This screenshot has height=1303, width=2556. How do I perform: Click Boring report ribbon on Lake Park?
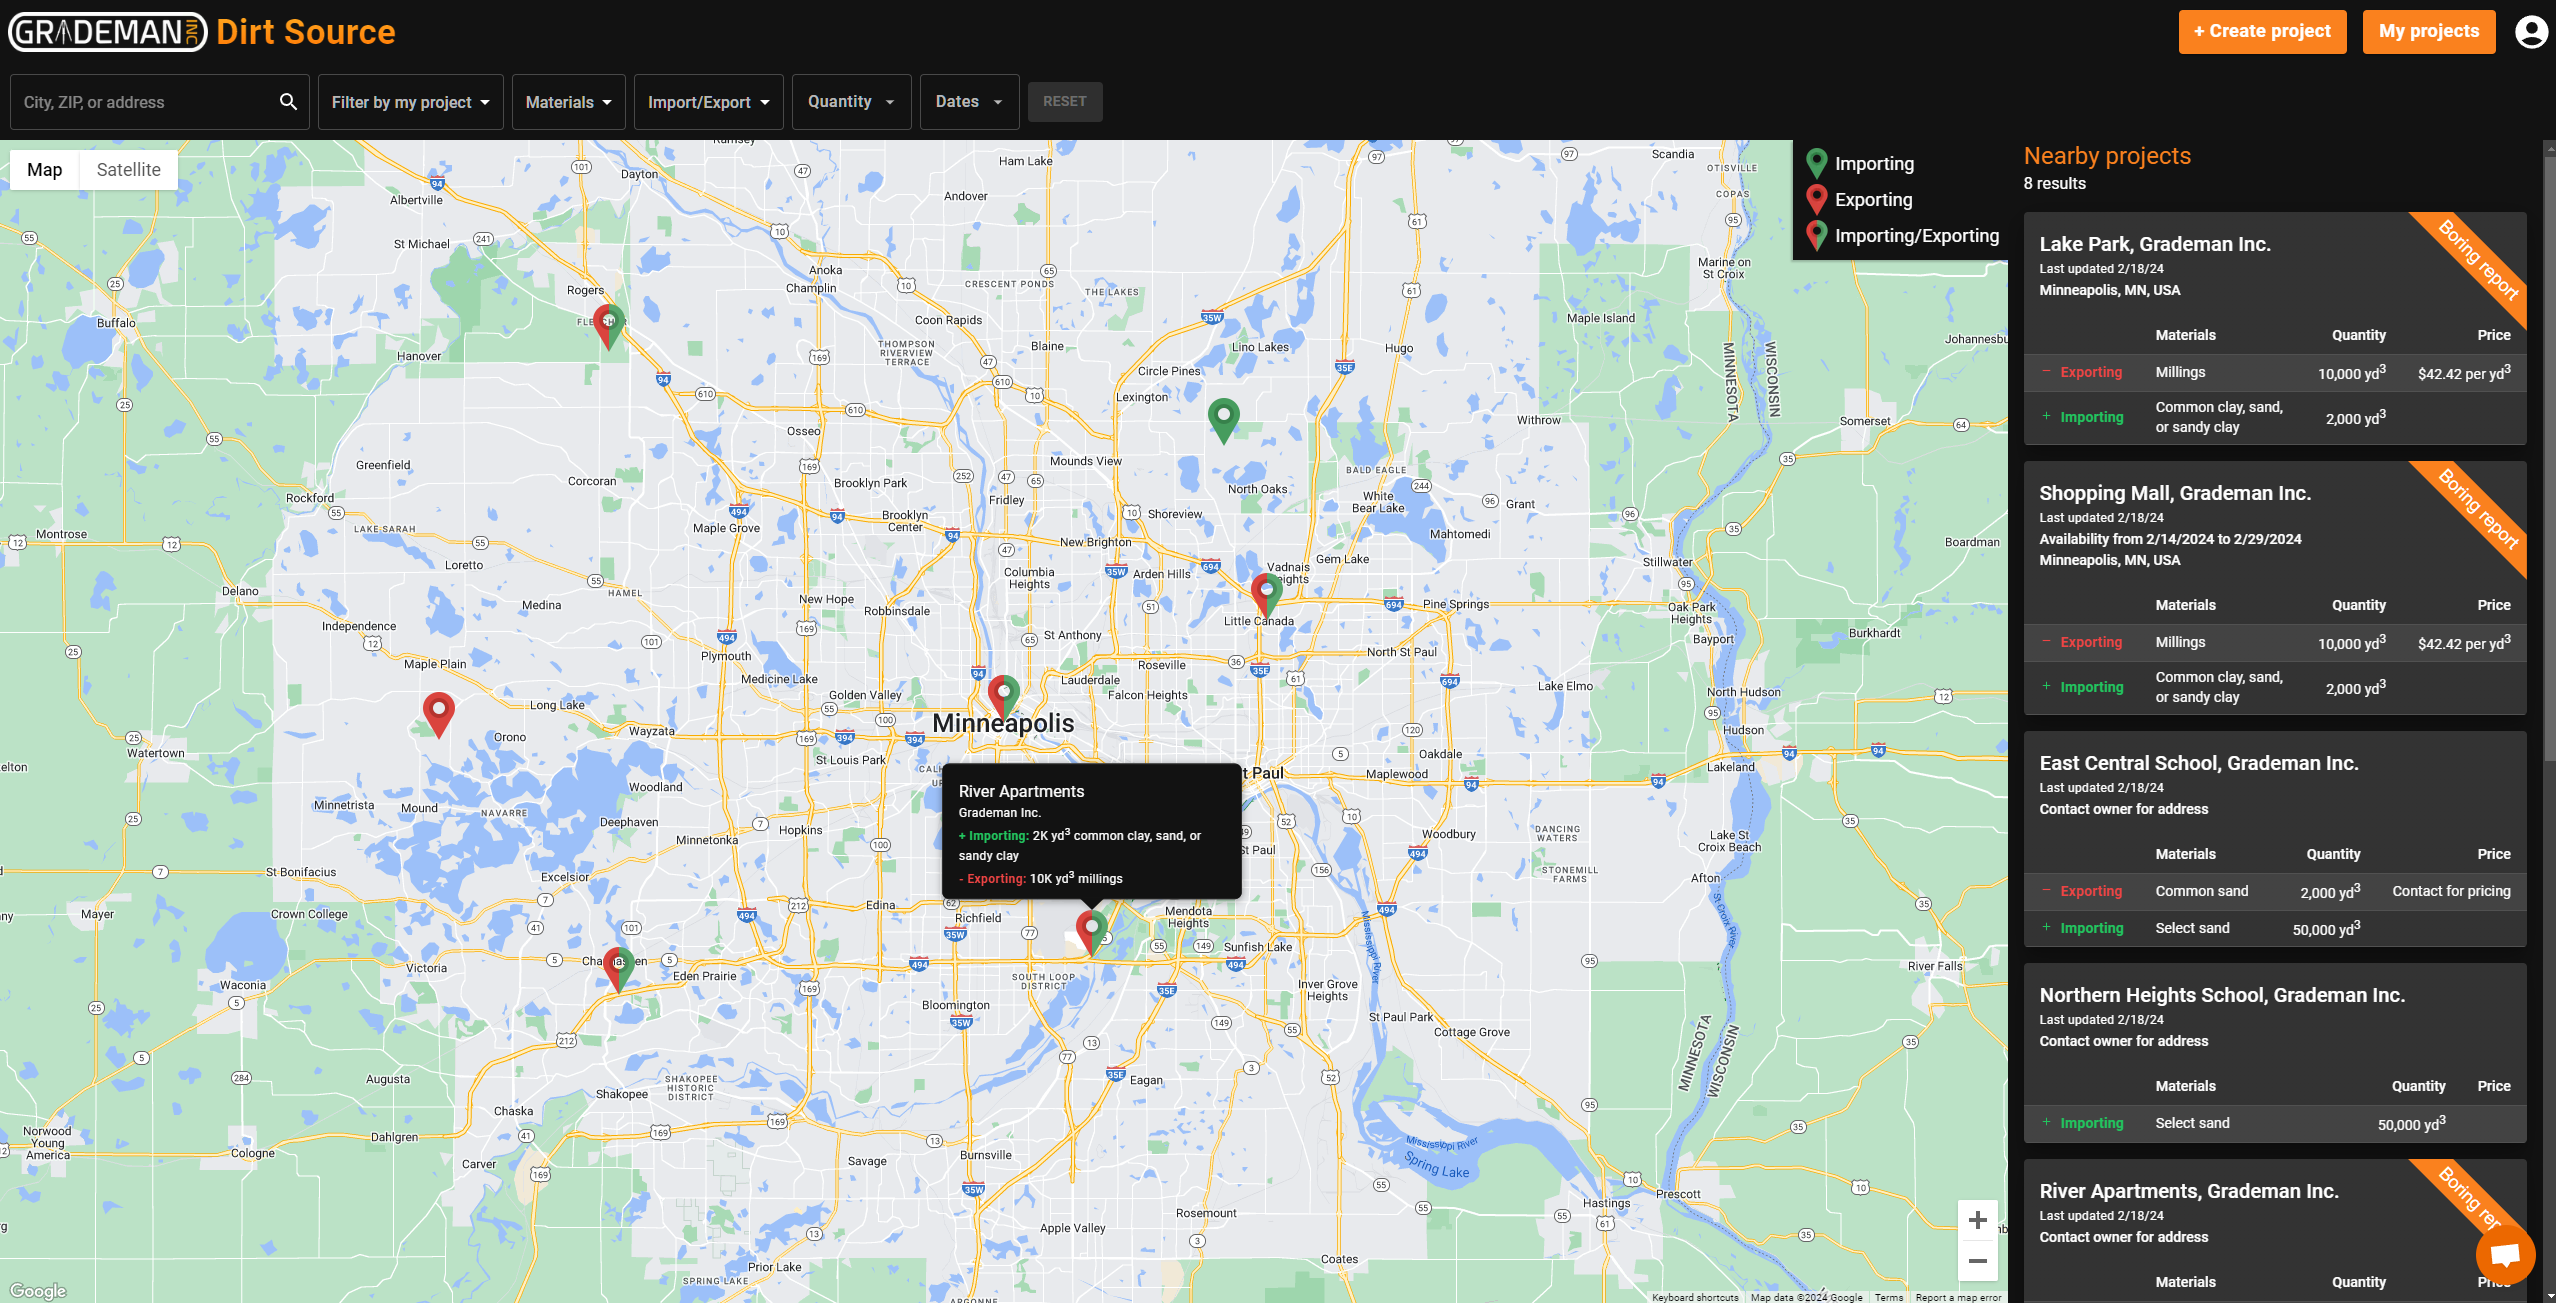click(2478, 259)
